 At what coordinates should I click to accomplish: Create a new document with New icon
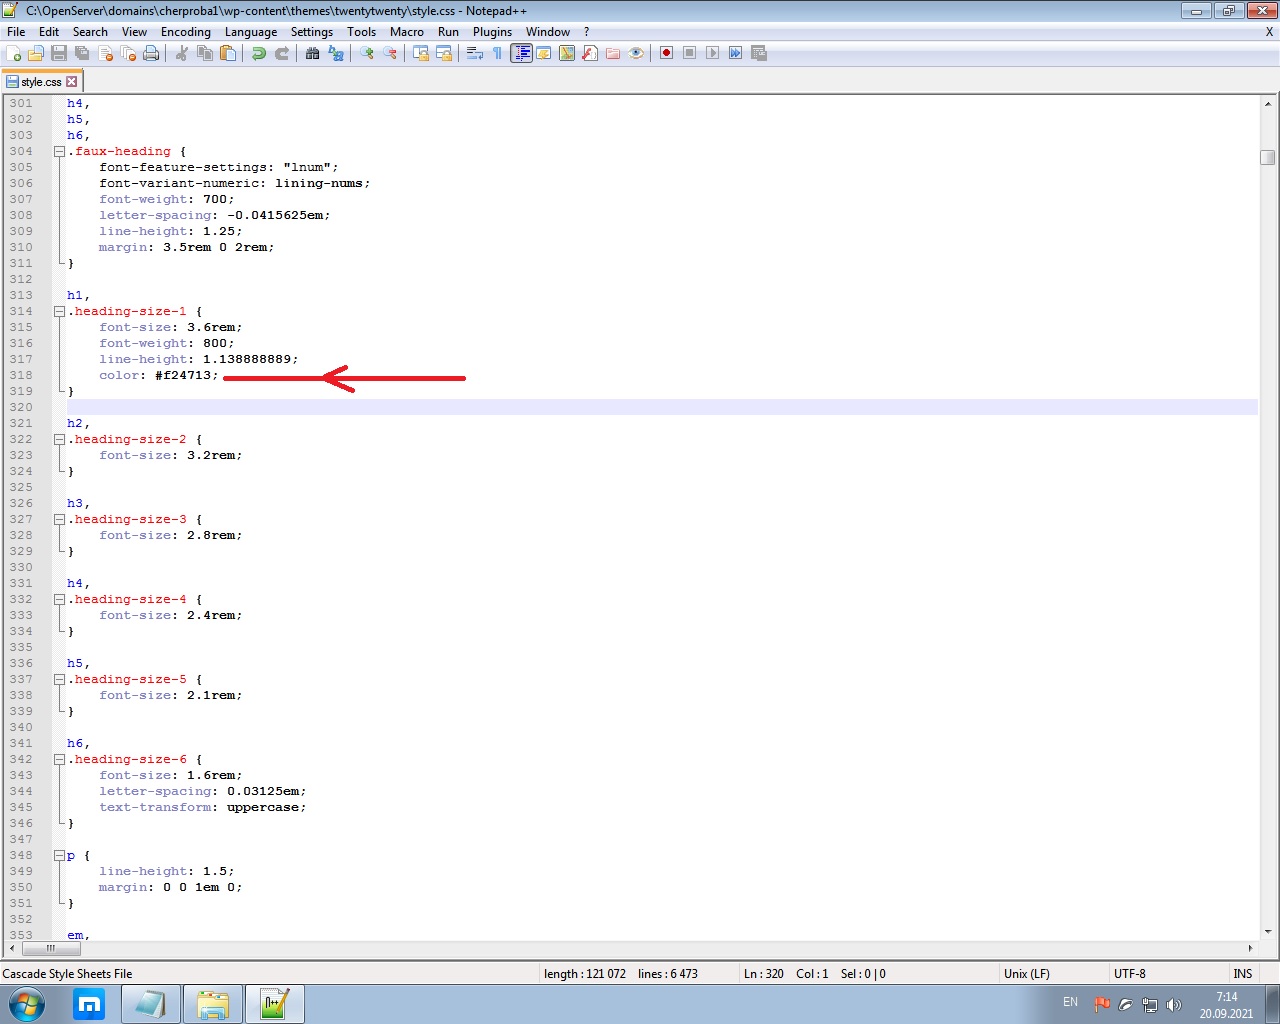[x=14, y=53]
